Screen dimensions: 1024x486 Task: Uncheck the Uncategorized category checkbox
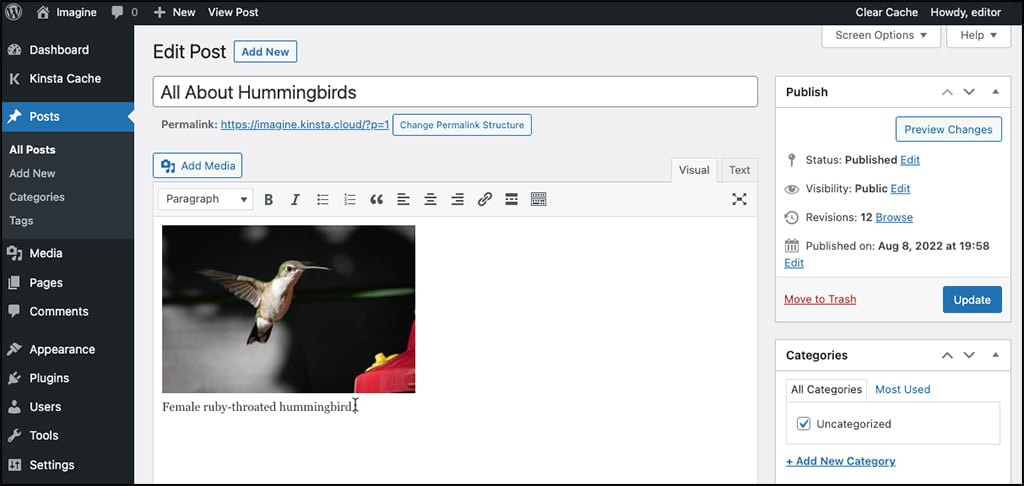pos(804,424)
